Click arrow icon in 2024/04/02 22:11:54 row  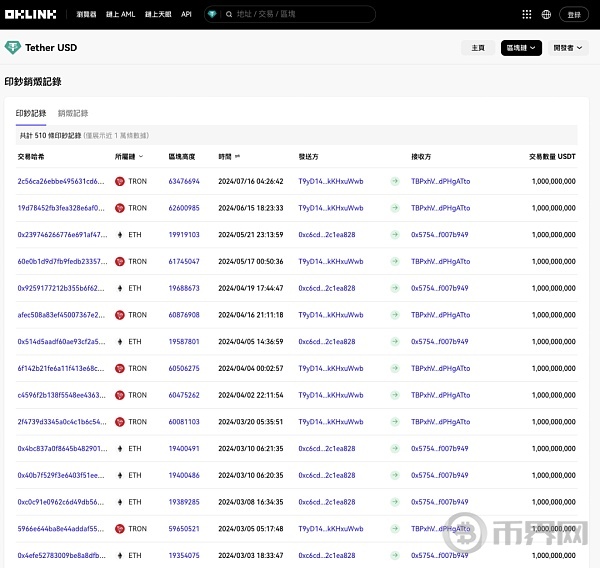pos(395,395)
